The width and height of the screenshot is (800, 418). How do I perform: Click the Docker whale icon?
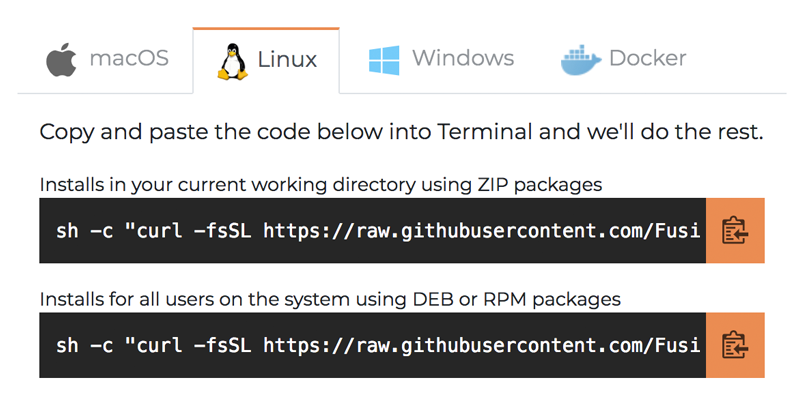pos(580,60)
